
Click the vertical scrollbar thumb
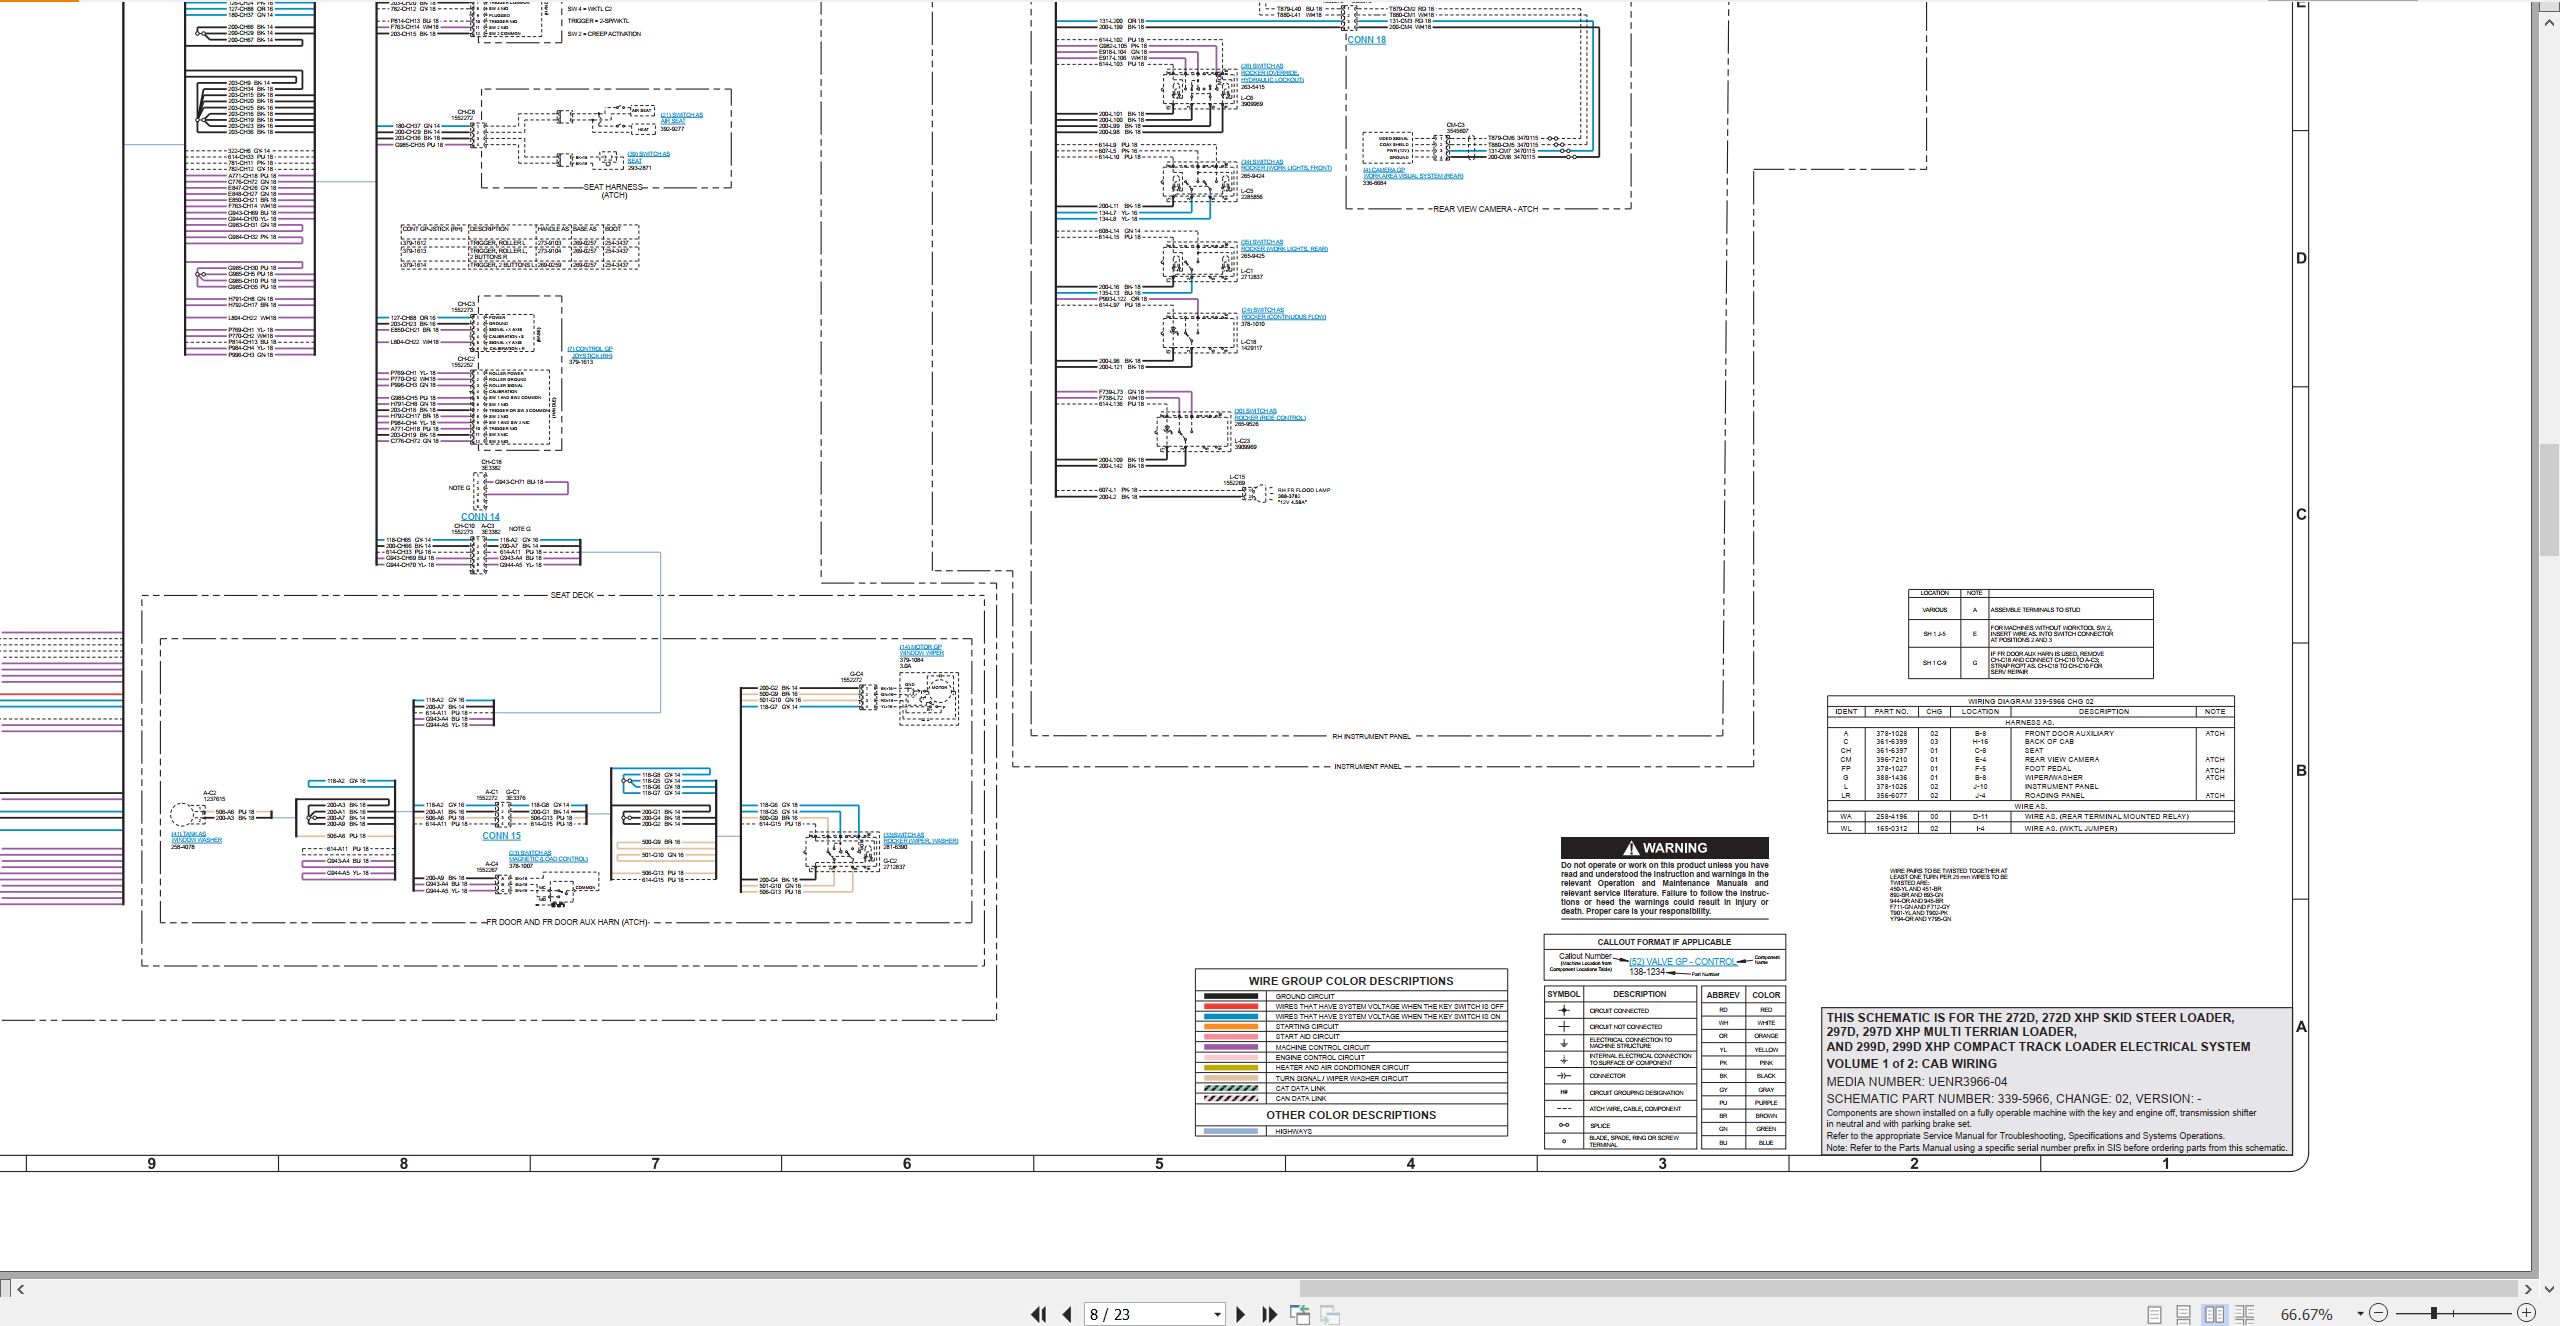coord(2550,498)
